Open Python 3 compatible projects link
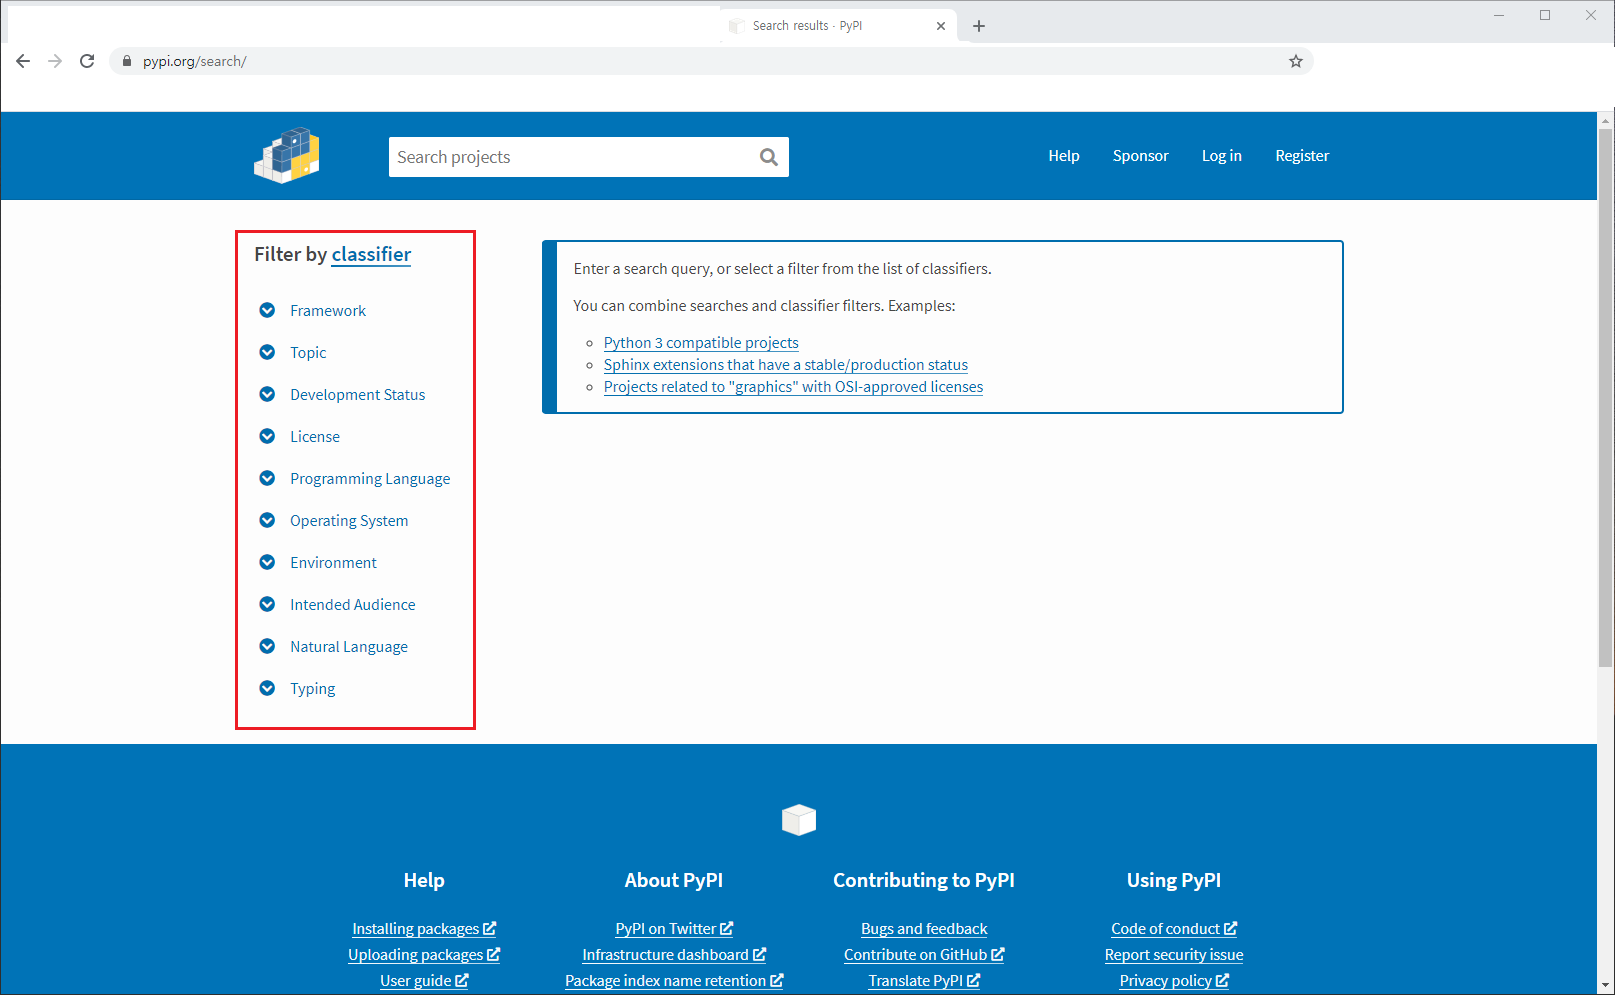The image size is (1615, 995). pyautogui.click(x=701, y=343)
